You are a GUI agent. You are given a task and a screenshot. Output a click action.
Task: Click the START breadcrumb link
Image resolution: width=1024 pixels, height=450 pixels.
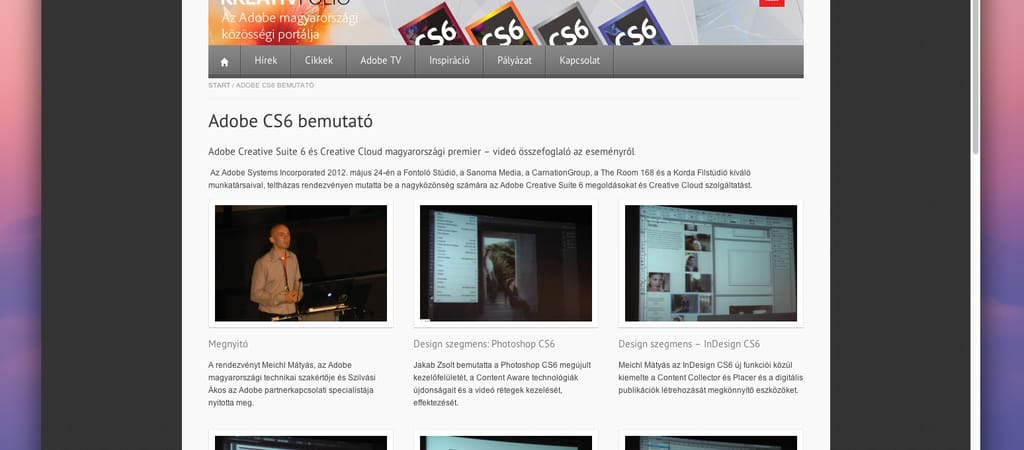pos(219,85)
